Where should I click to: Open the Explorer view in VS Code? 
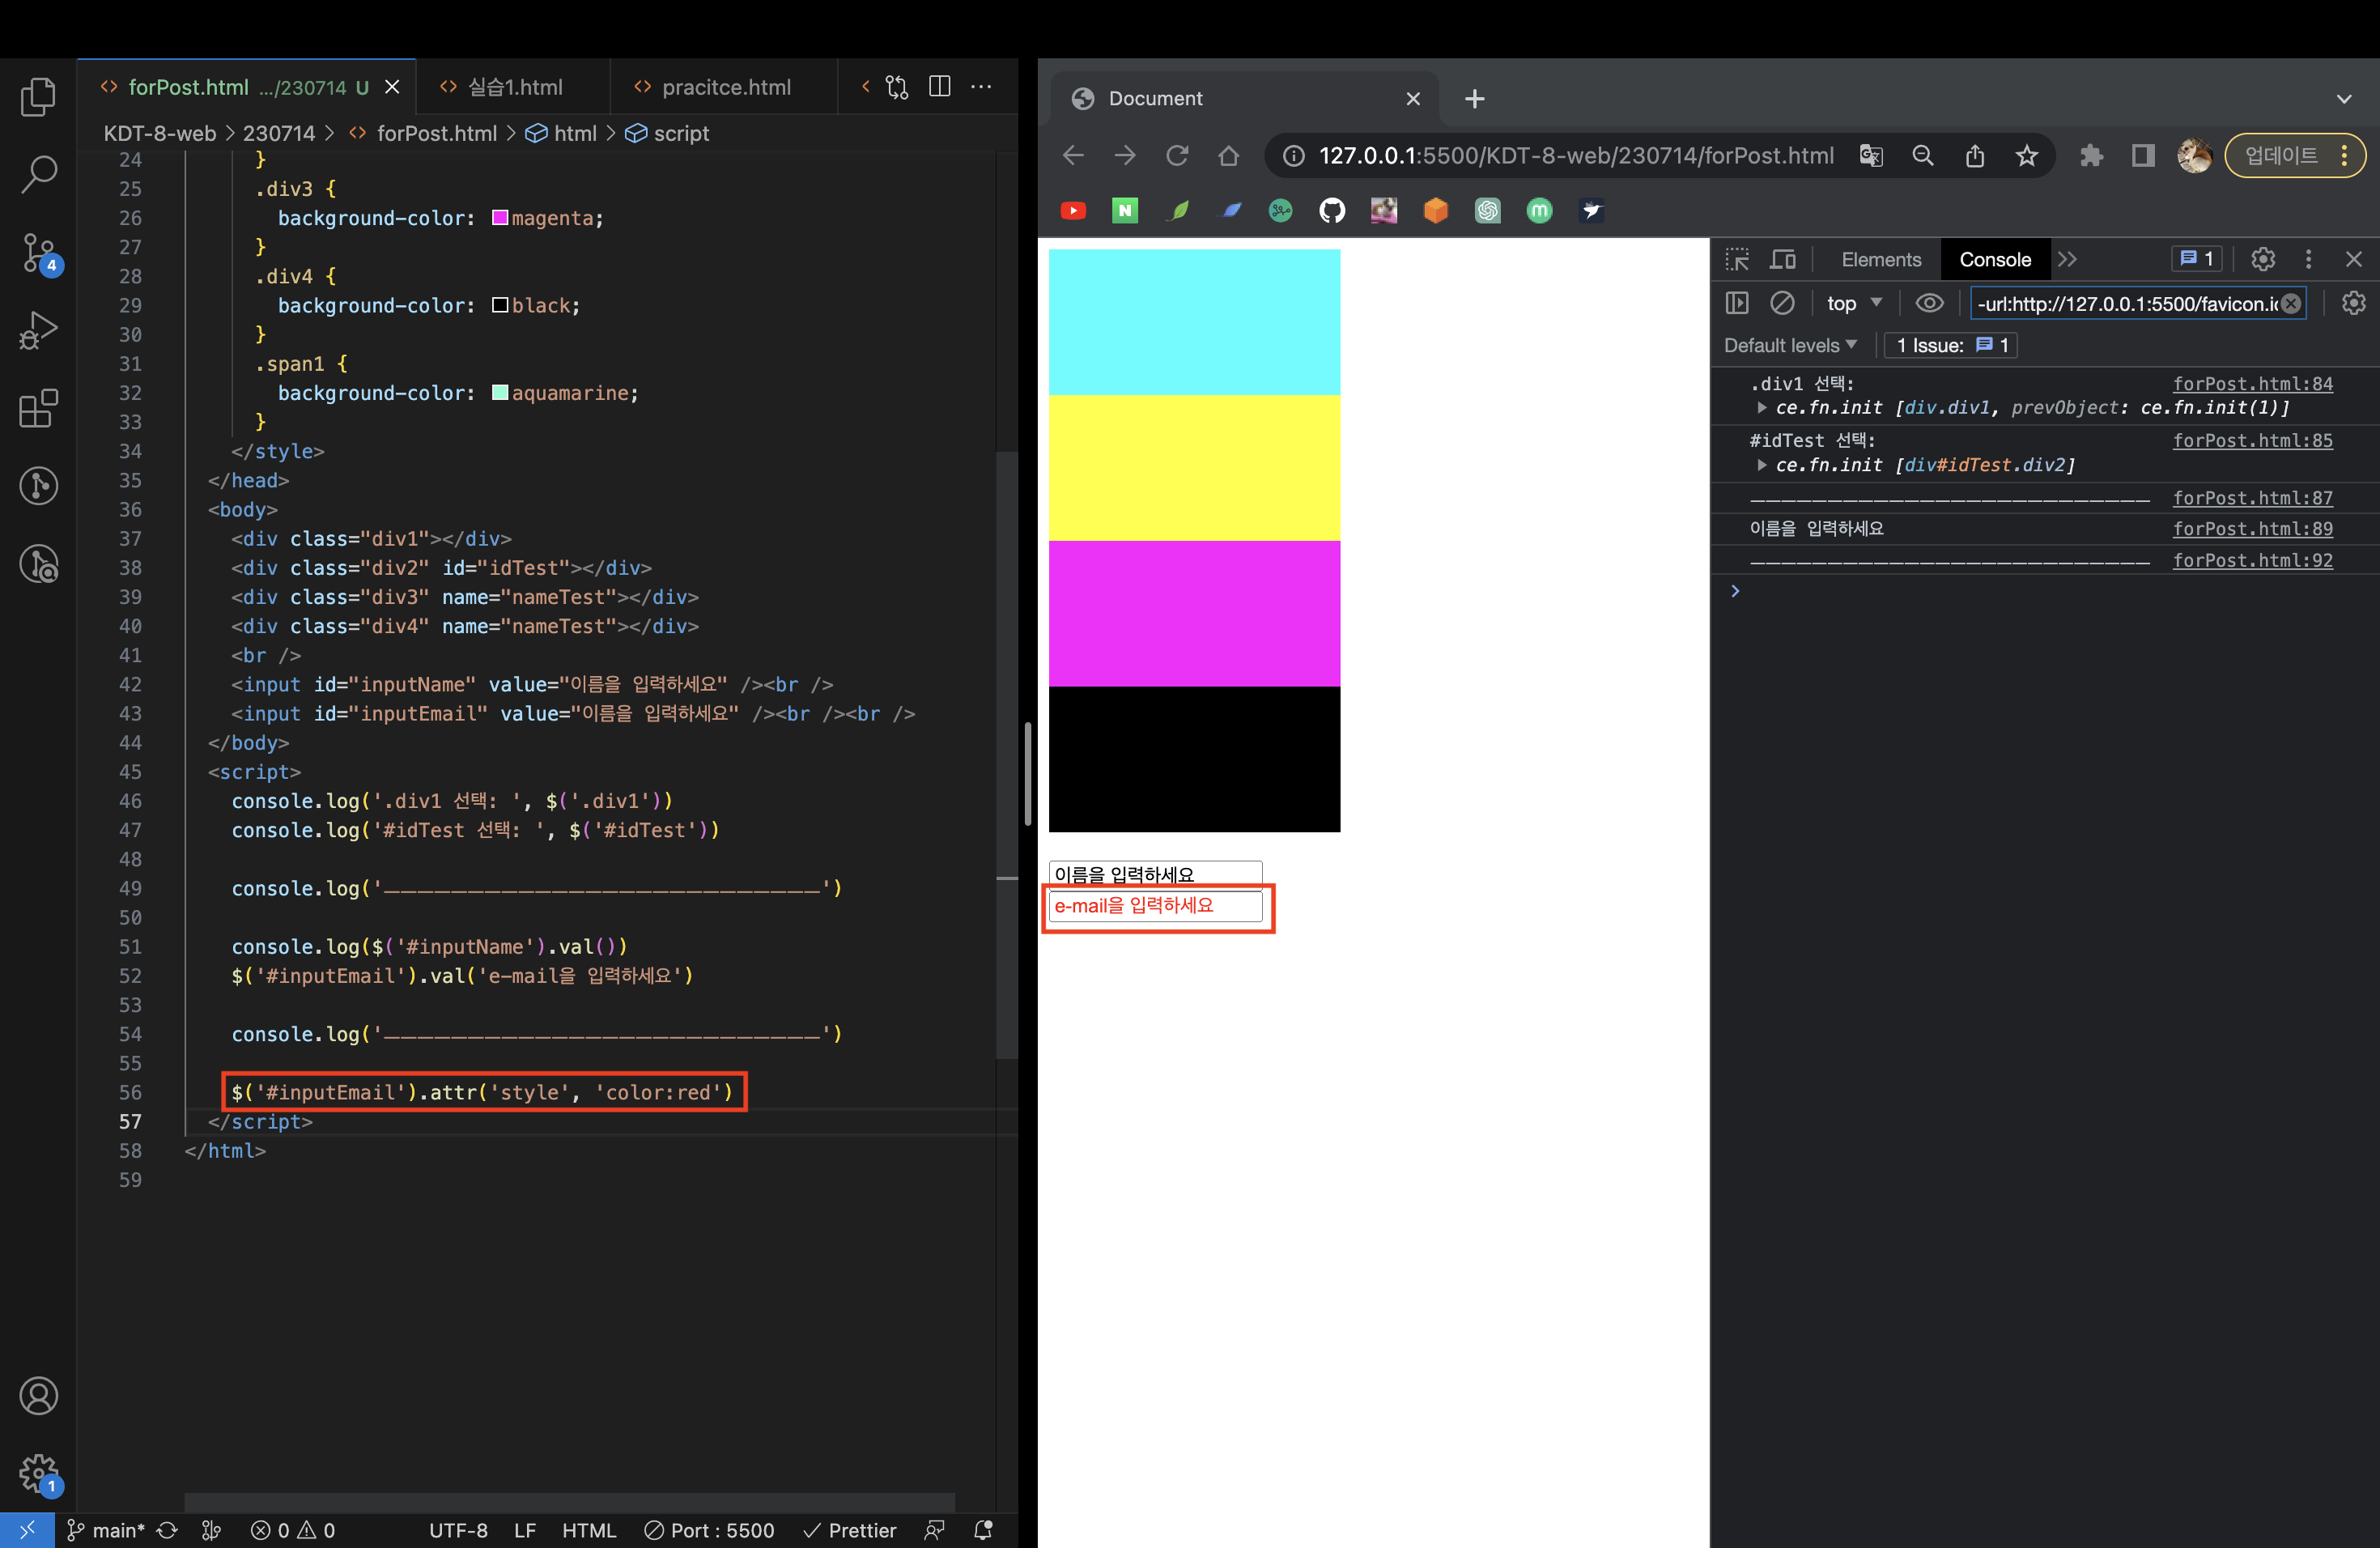38,97
